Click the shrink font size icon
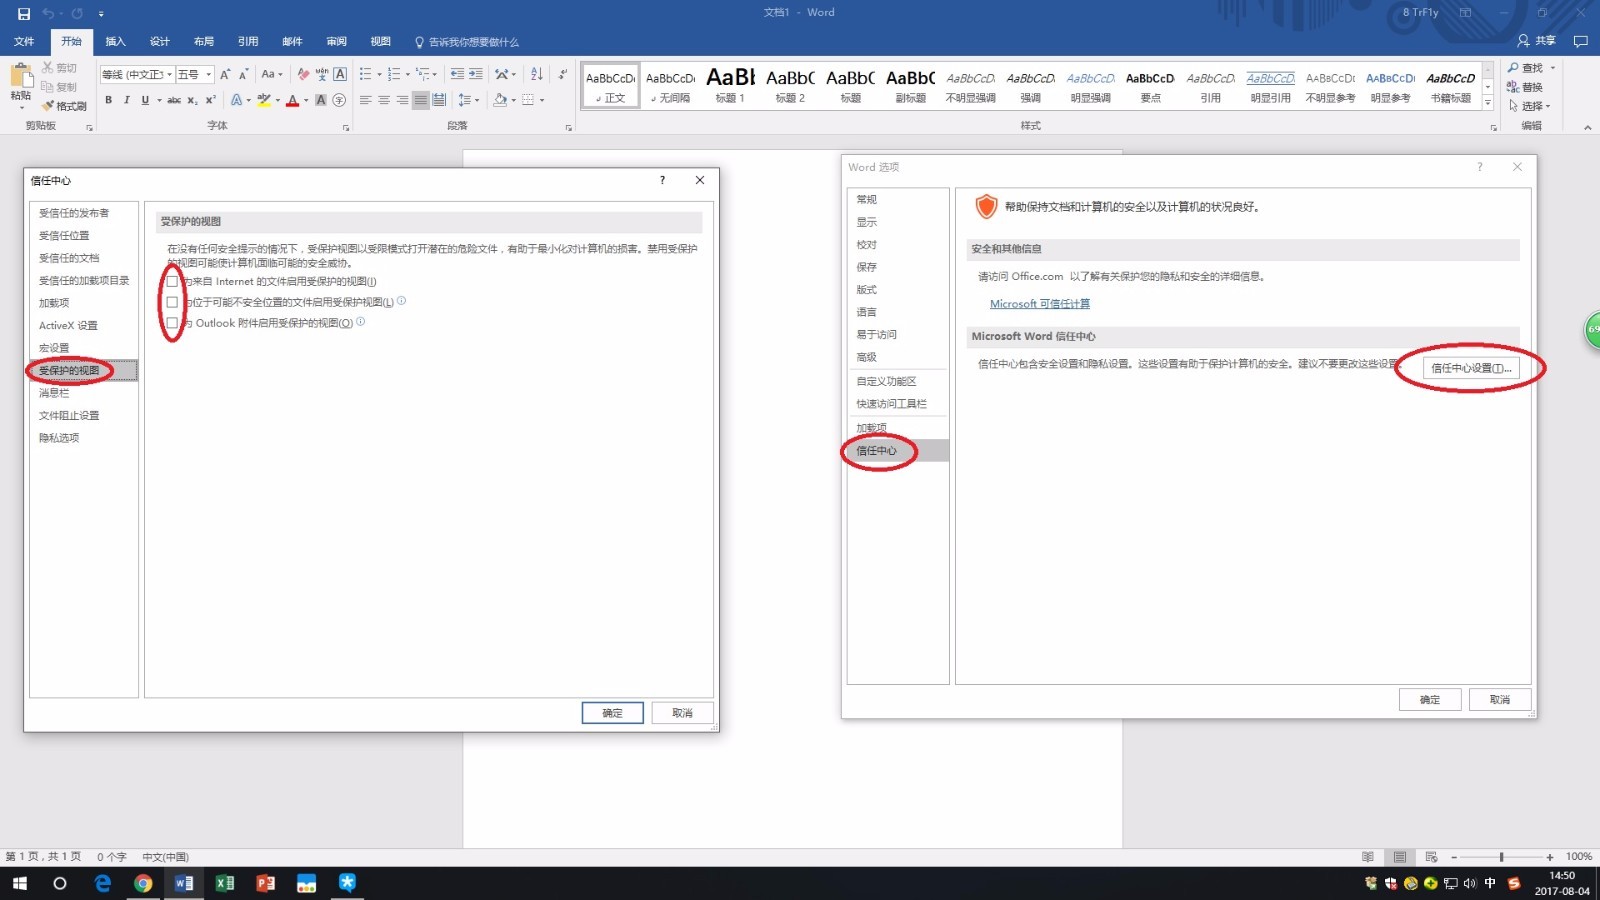This screenshot has width=1600, height=900. tap(243, 74)
